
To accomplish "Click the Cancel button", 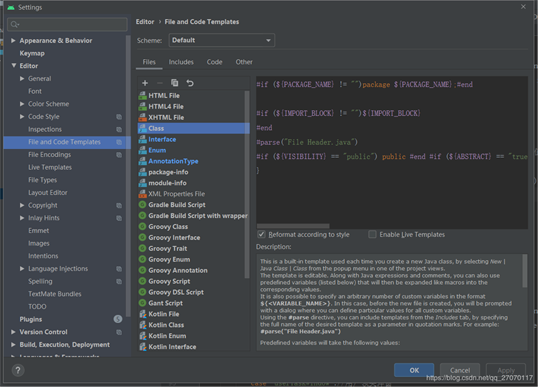I will coord(460,370).
